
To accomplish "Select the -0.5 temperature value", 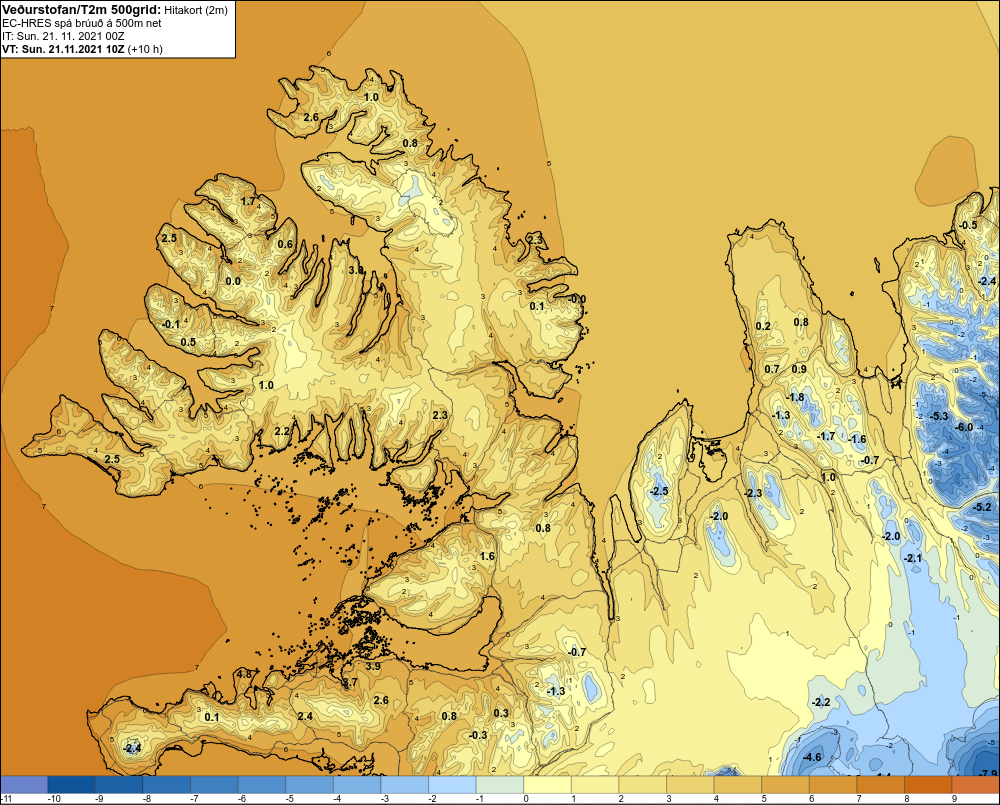I will (968, 225).
